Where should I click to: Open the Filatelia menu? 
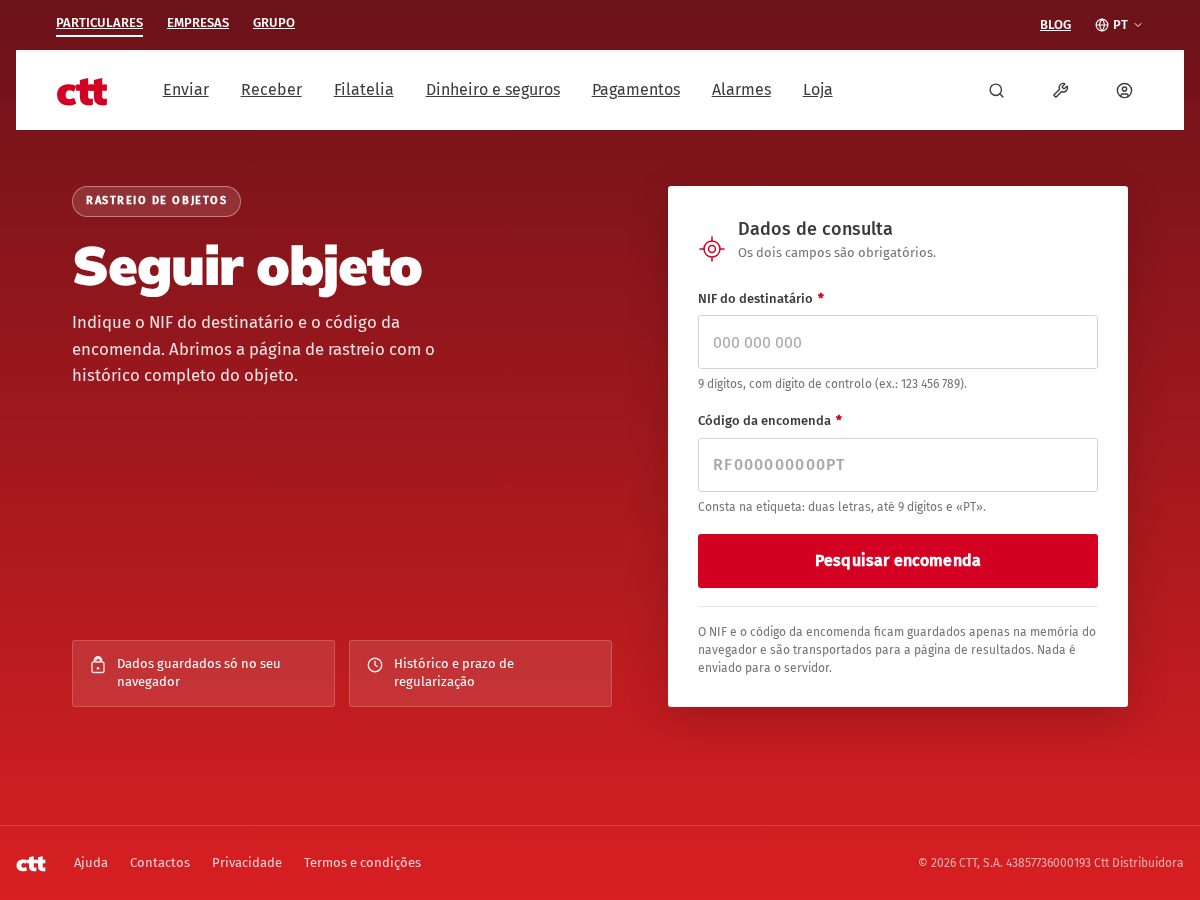[364, 90]
